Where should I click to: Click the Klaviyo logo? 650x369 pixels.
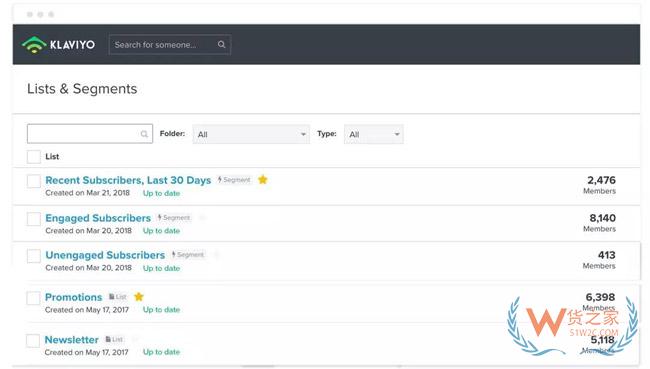pos(58,44)
